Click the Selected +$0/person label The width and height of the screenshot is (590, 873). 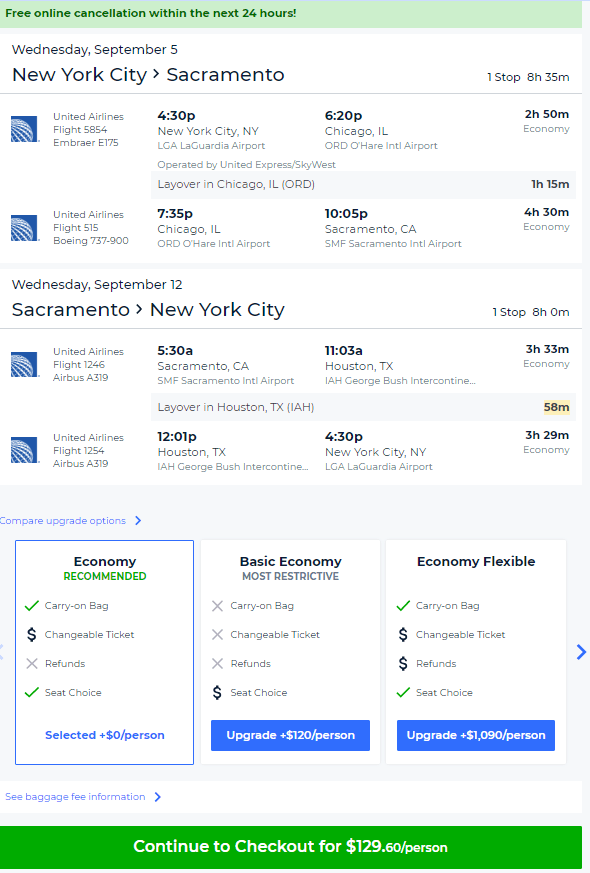(x=104, y=733)
